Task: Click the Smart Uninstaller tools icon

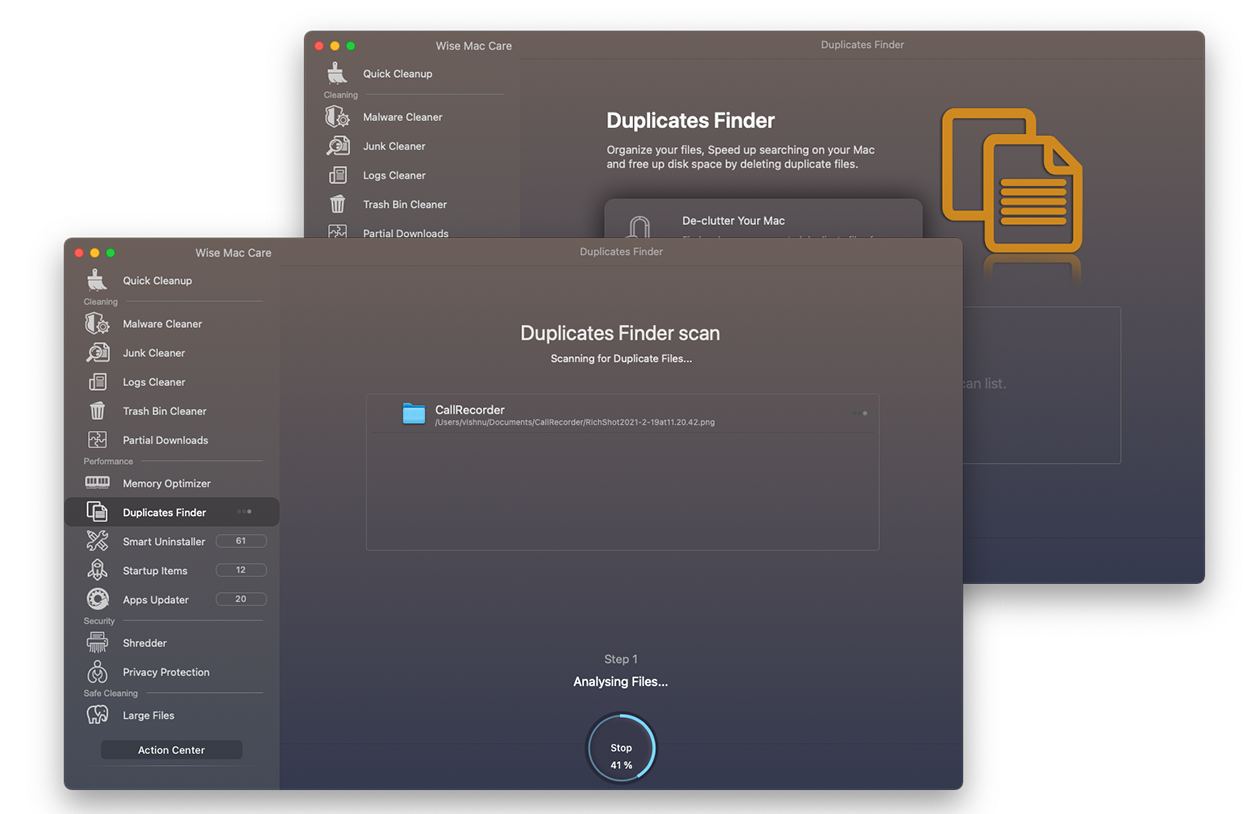Action: tap(97, 541)
